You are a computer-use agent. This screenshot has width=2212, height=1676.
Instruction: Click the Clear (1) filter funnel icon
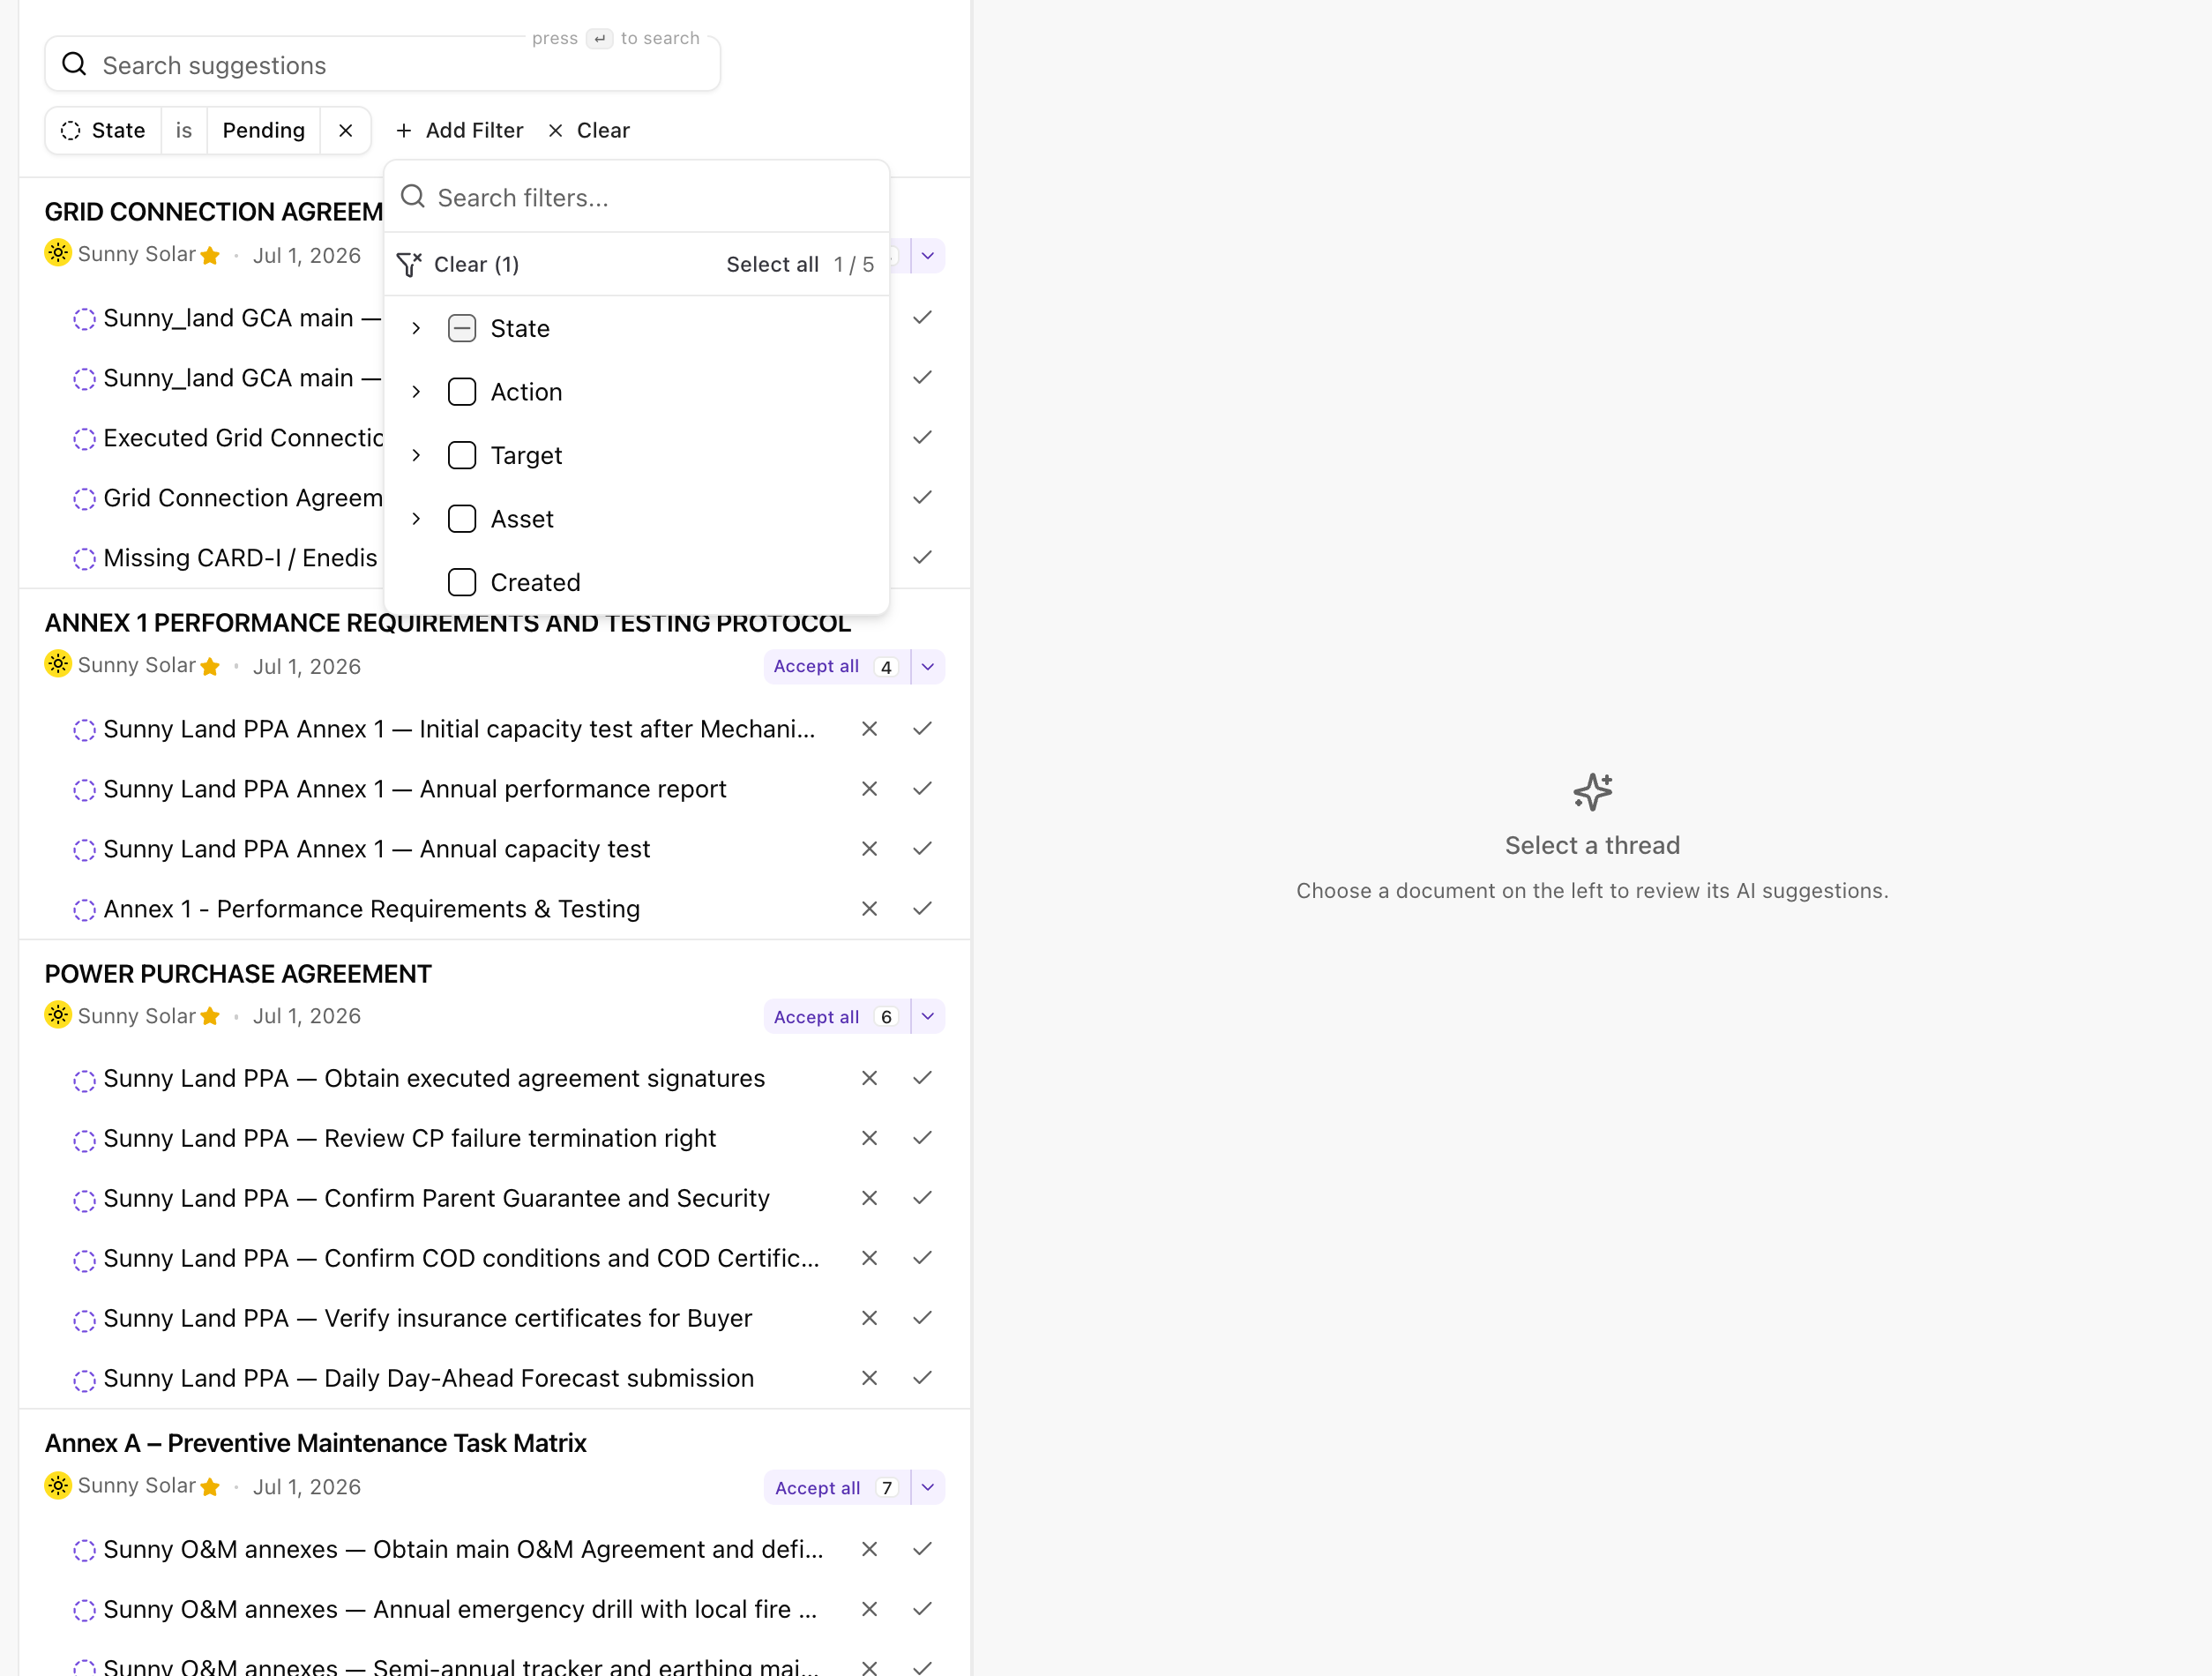point(410,264)
